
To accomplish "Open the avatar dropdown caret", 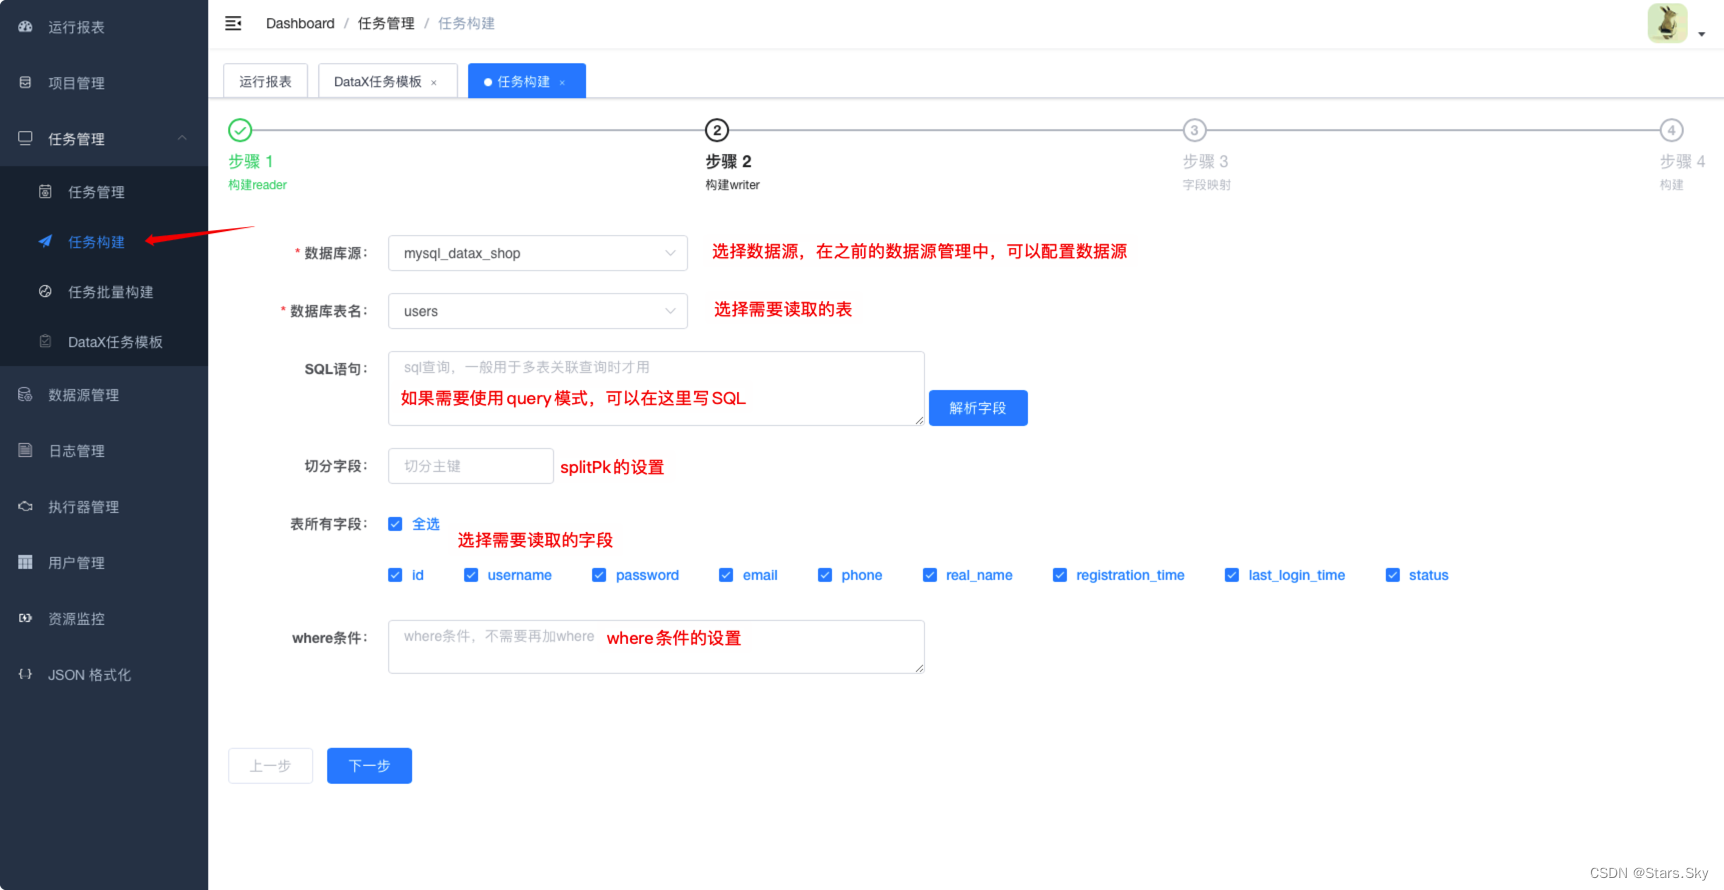I will pyautogui.click(x=1701, y=34).
